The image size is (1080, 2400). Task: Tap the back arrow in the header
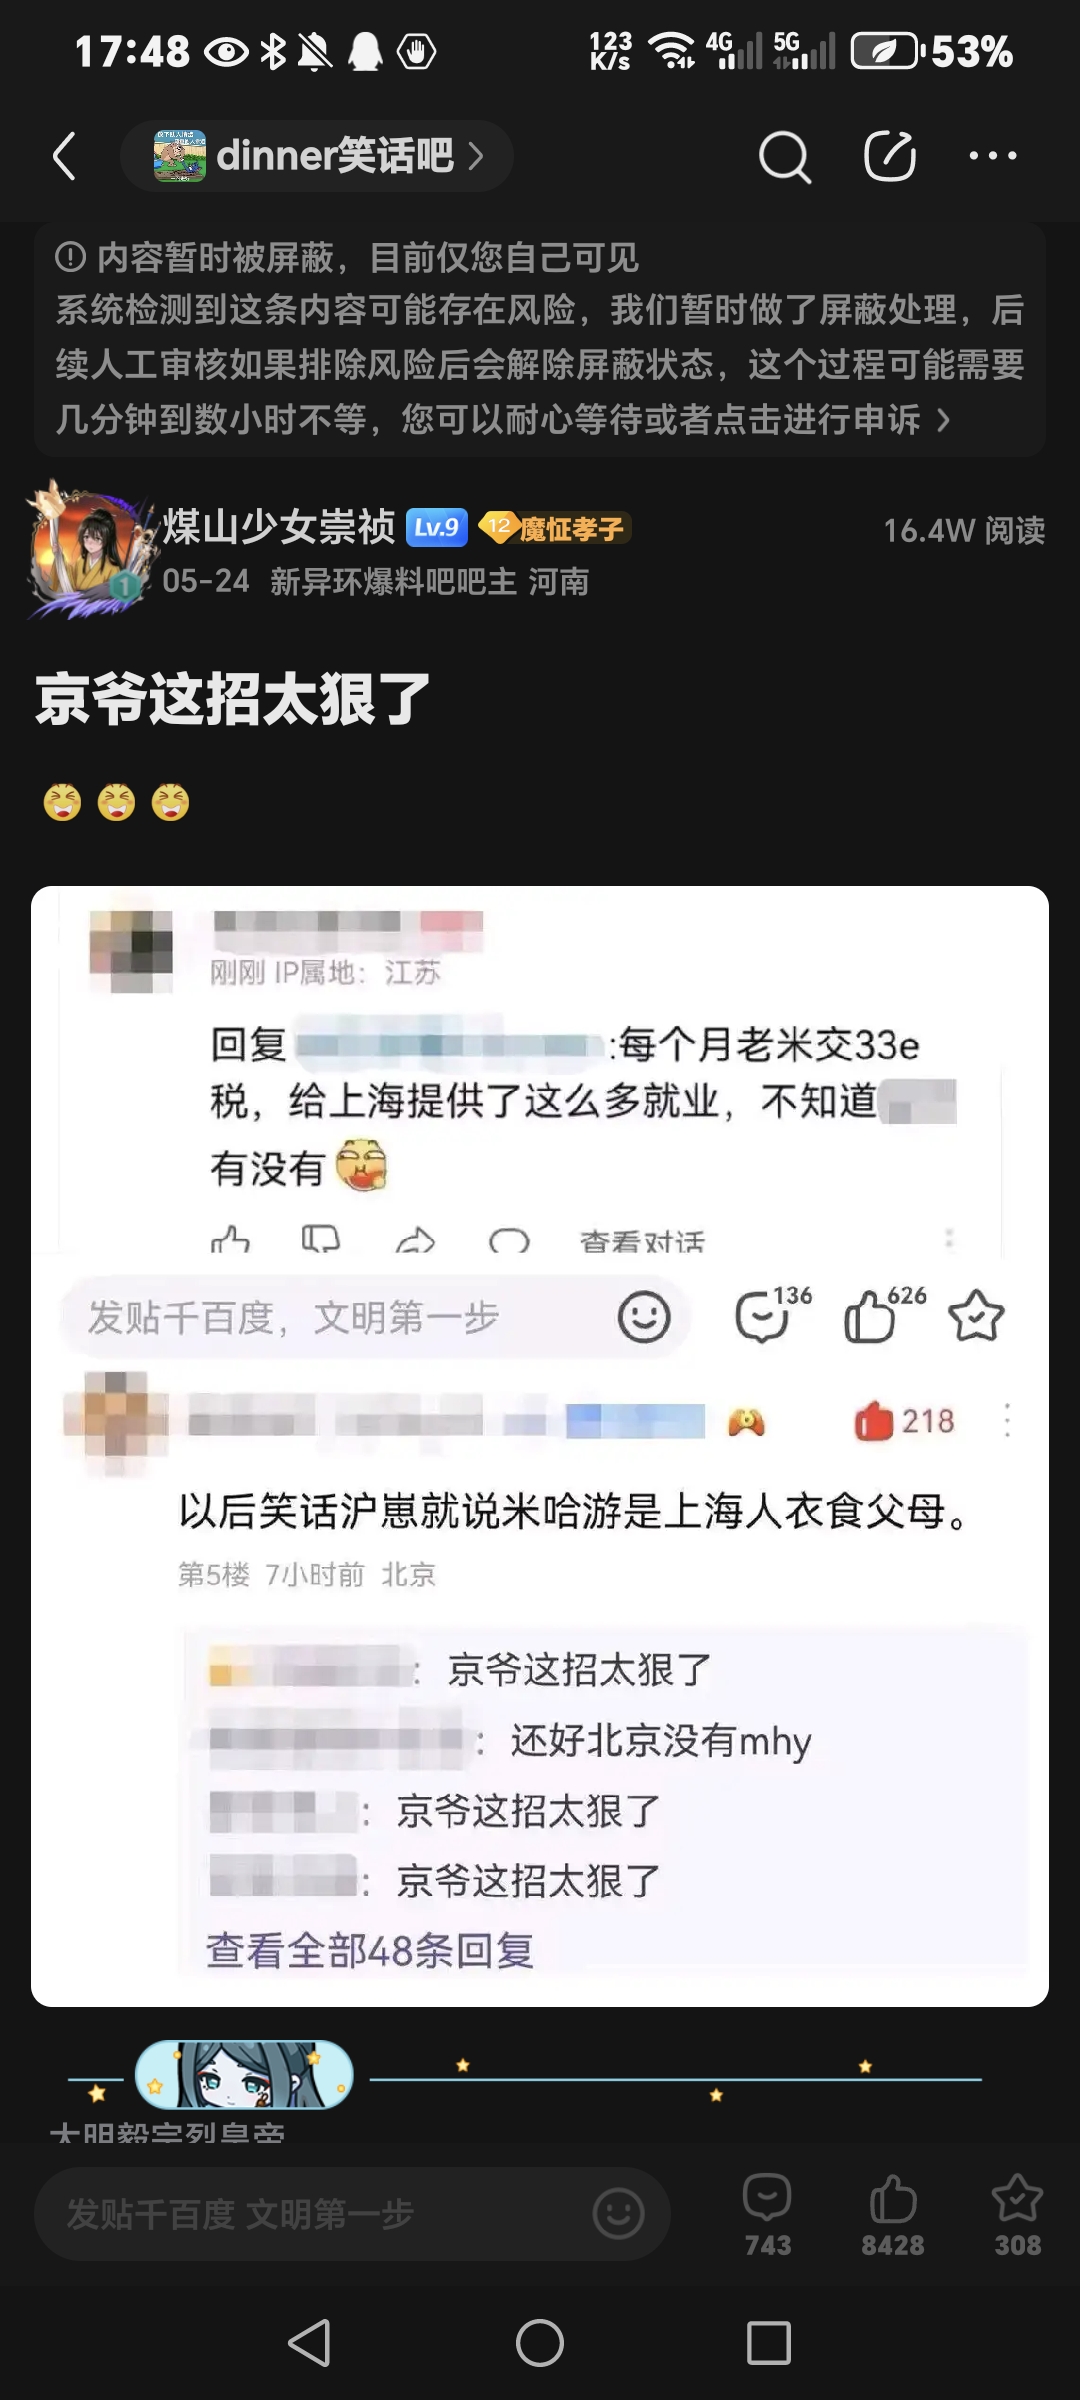point(65,156)
